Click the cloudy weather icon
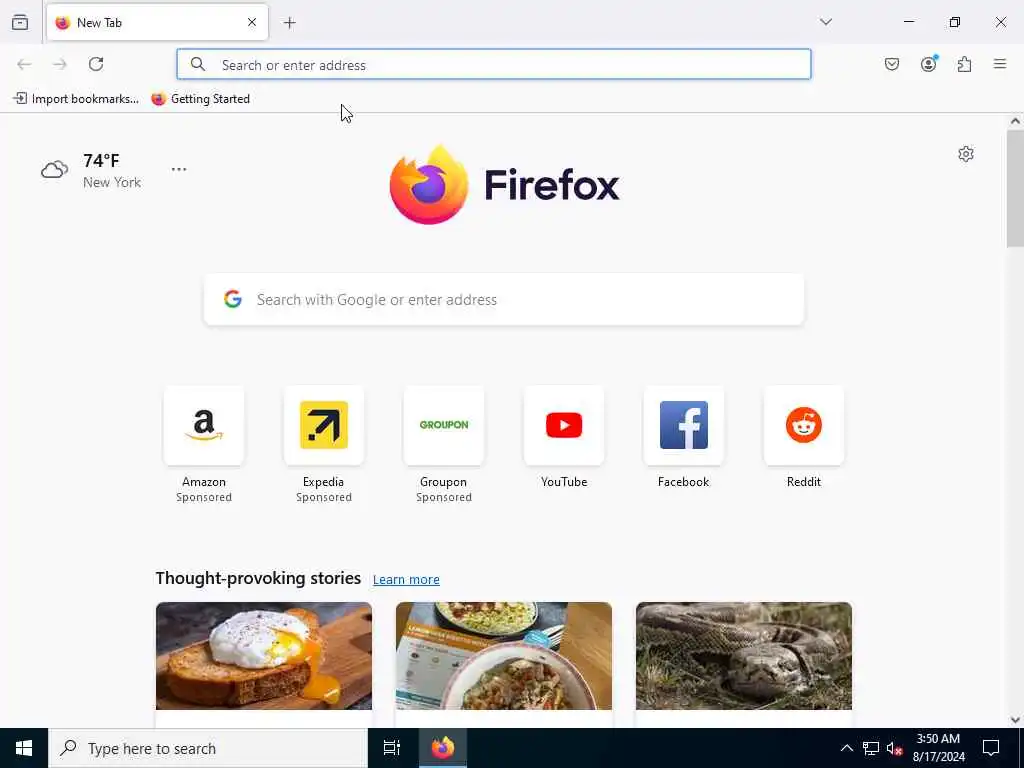Screen dimensions: 1024x768 [54, 170]
